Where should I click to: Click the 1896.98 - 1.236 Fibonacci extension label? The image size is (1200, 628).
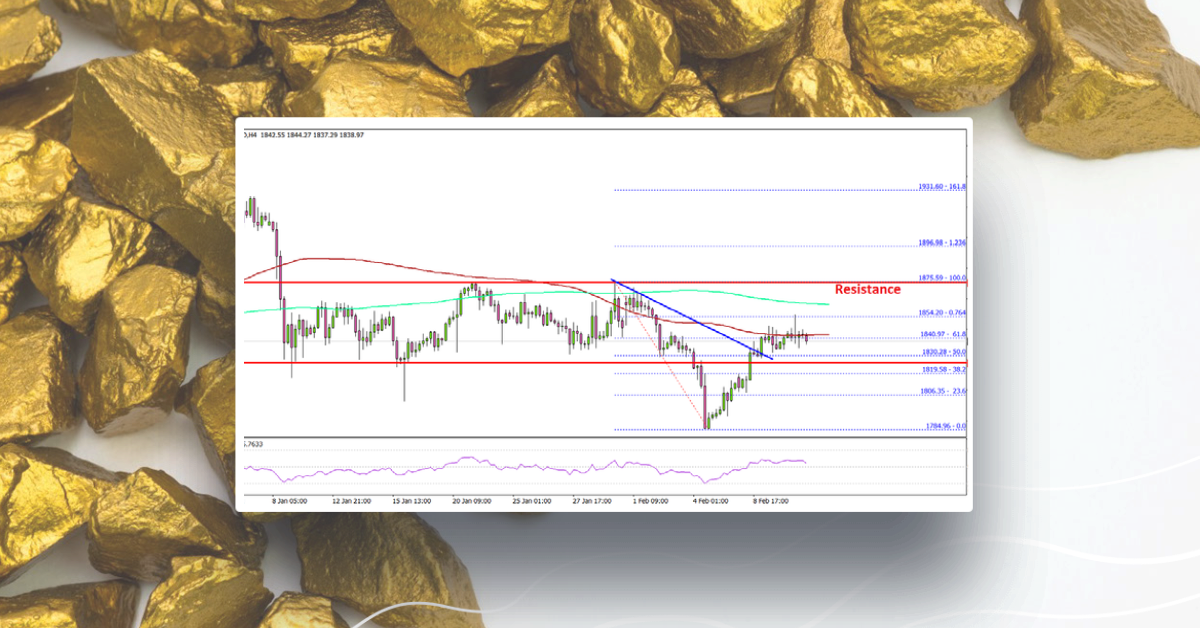point(941,241)
